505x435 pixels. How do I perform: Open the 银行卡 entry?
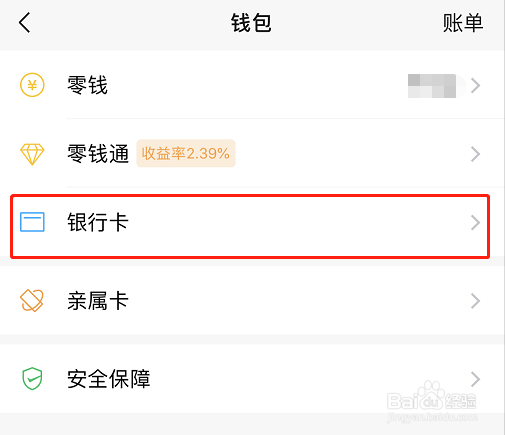pyautogui.click(x=250, y=226)
